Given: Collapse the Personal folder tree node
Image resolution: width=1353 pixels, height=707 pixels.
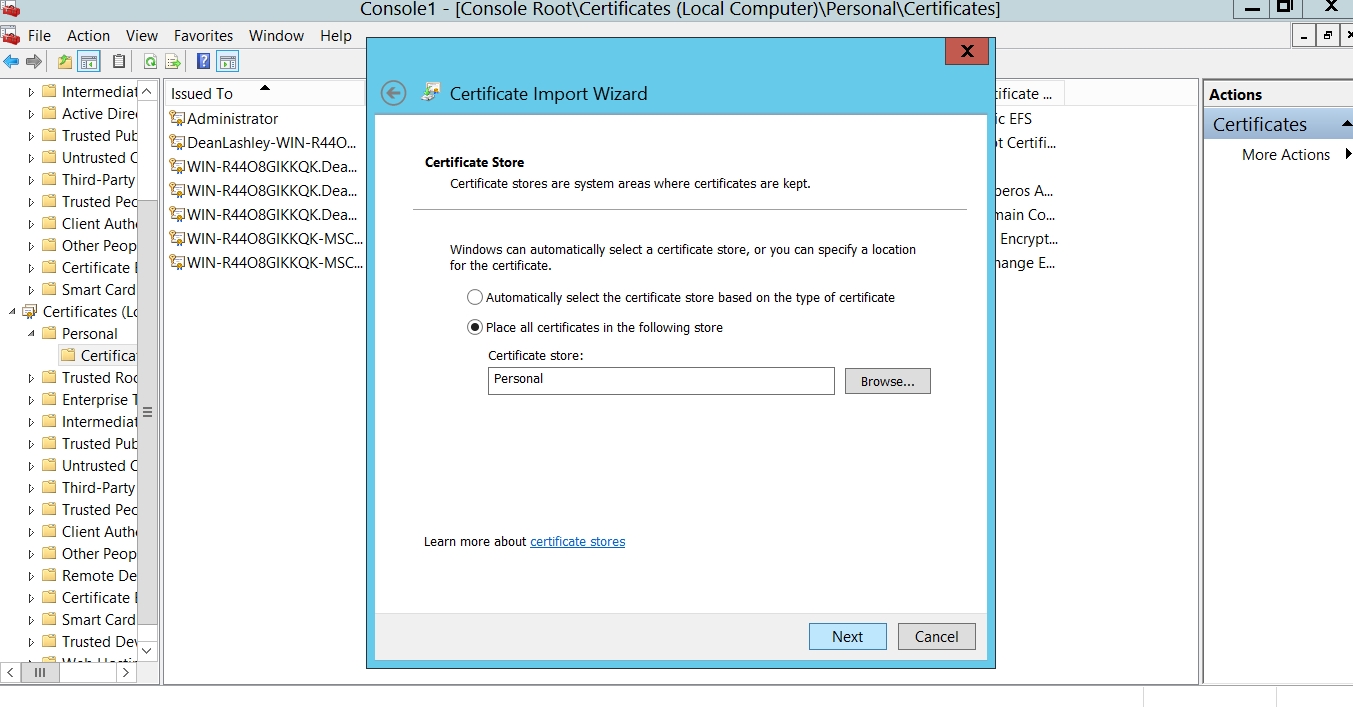Looking at the screenshot, I should 31,334.
